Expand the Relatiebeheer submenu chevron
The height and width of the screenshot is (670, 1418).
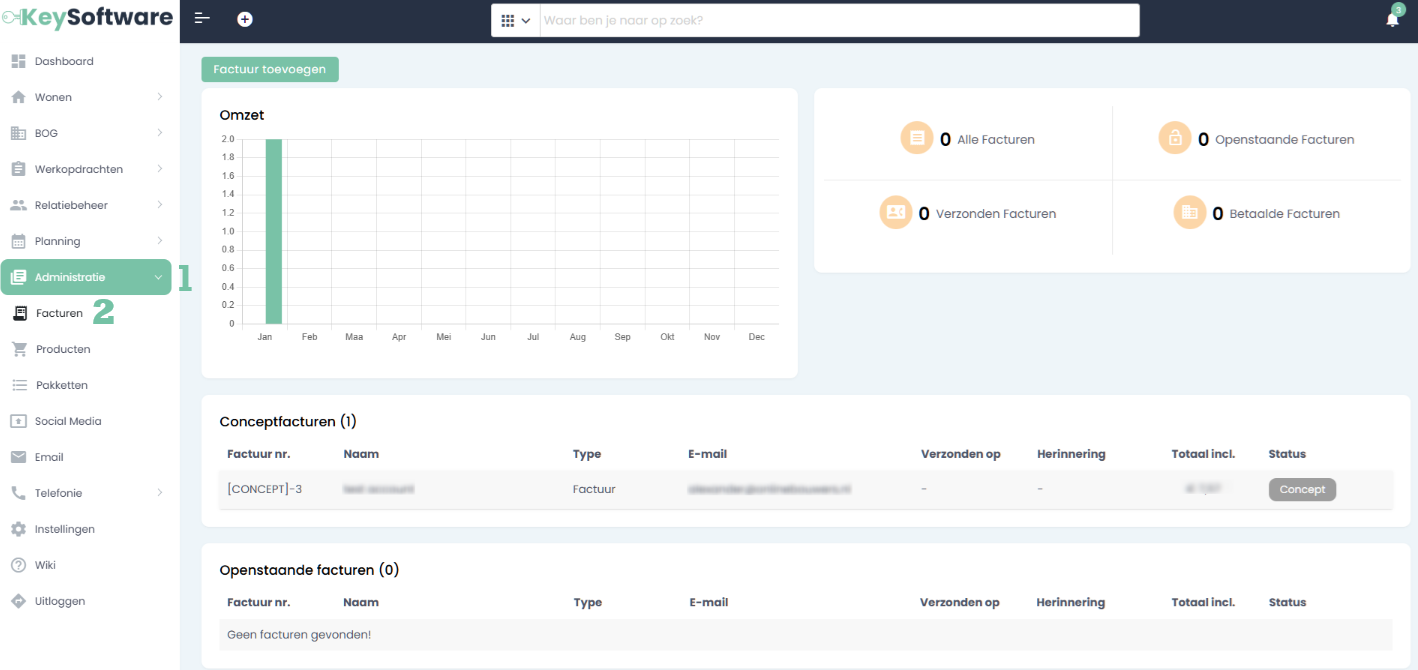[x=160, y=205]
